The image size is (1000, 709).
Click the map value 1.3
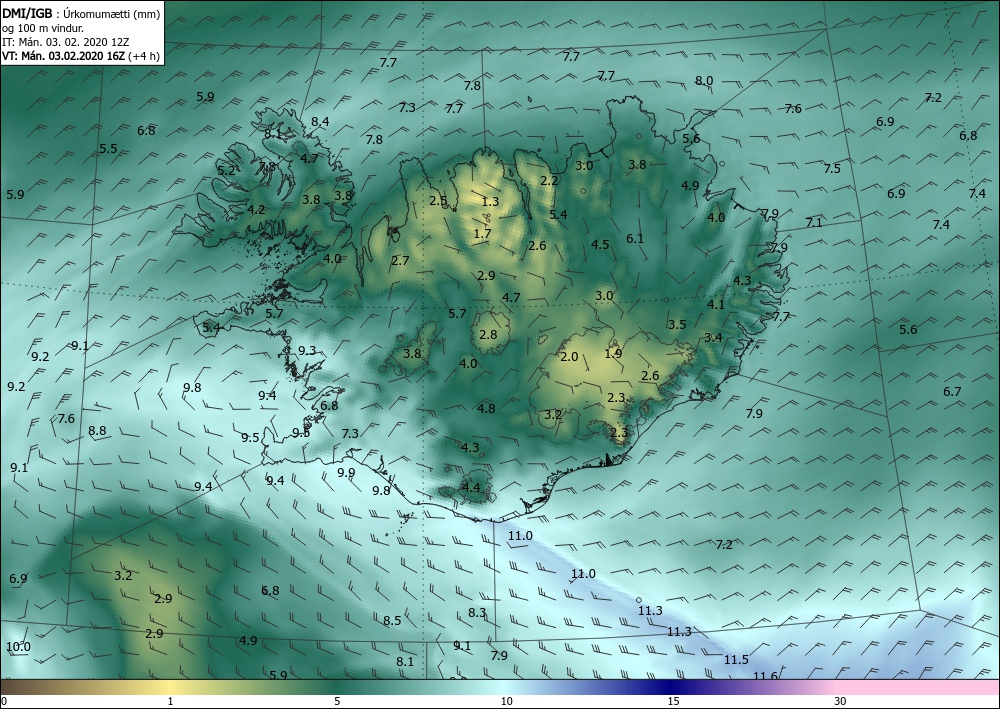point(490,202)
